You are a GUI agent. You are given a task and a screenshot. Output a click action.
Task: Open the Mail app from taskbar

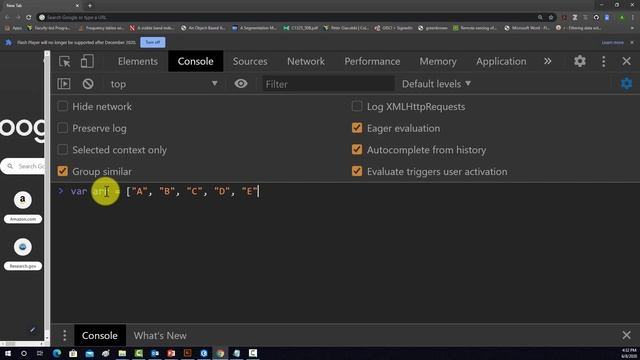pos(89,353)
